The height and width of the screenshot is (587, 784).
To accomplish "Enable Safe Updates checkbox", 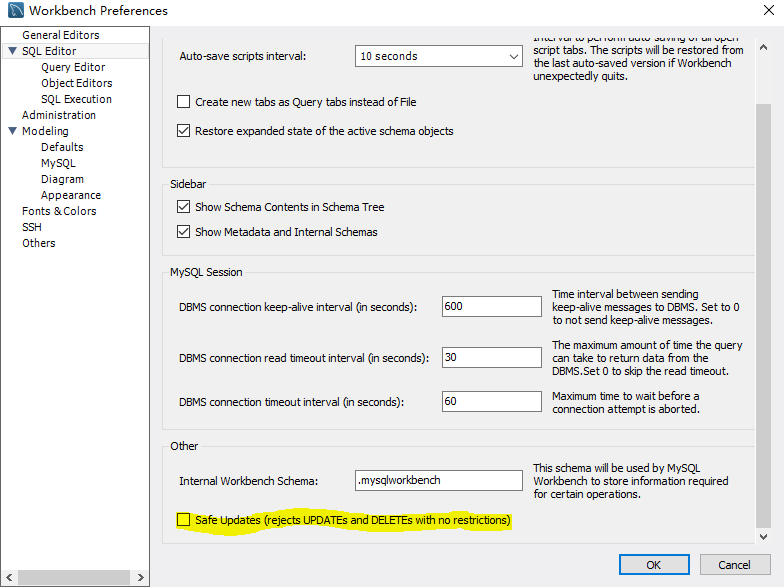I will pyautogui.click(x=184, y=520).
